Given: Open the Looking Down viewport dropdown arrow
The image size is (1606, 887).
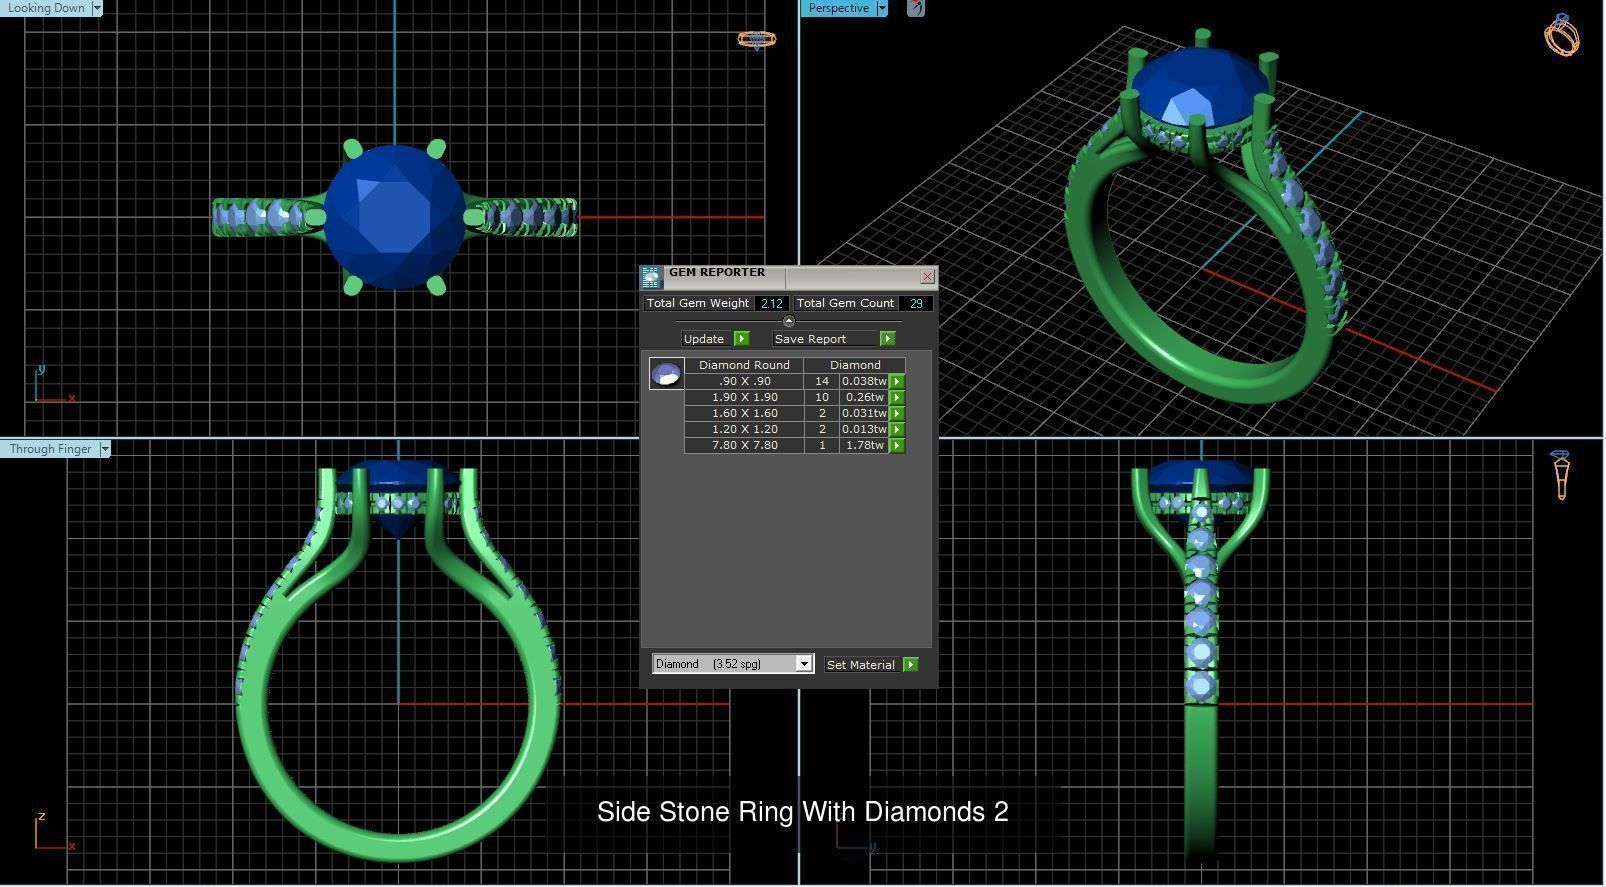Looking at the screenshot, I should pos(97,8).
